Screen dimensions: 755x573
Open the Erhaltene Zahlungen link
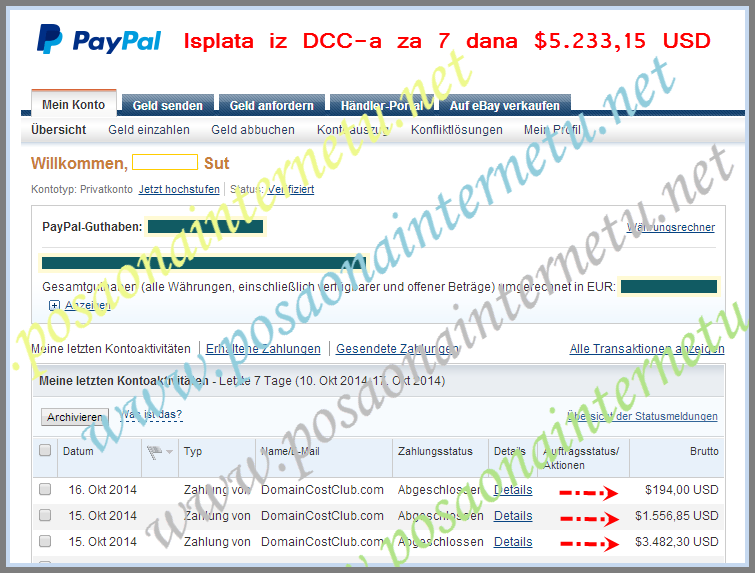tap(263, 349)
